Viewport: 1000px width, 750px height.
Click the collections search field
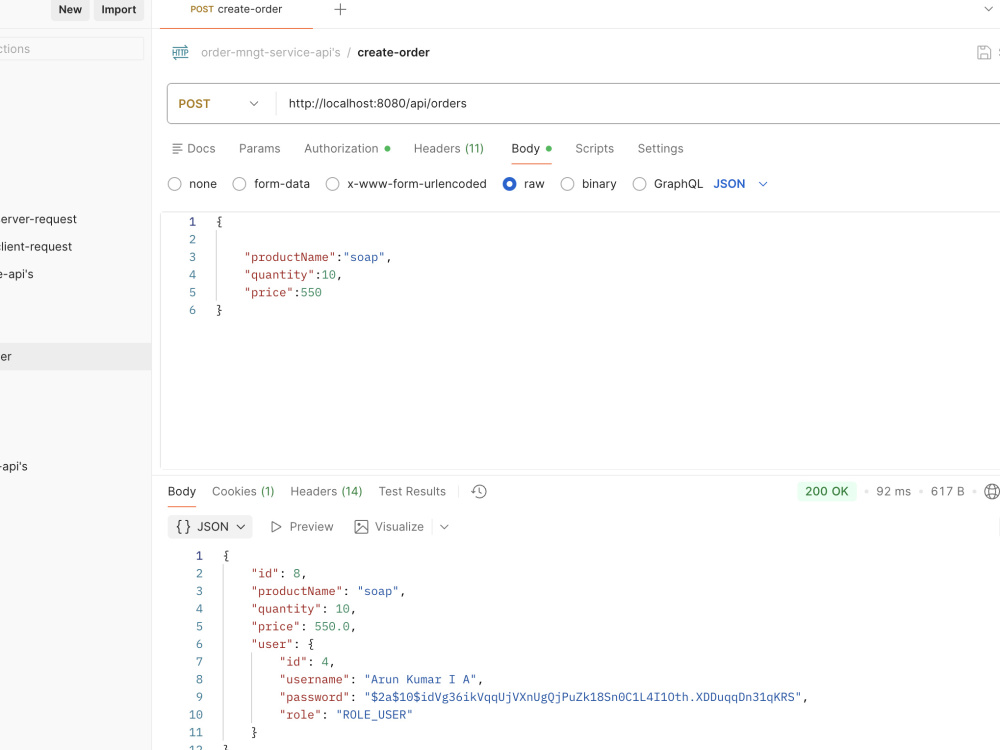(x=71, y=49)
